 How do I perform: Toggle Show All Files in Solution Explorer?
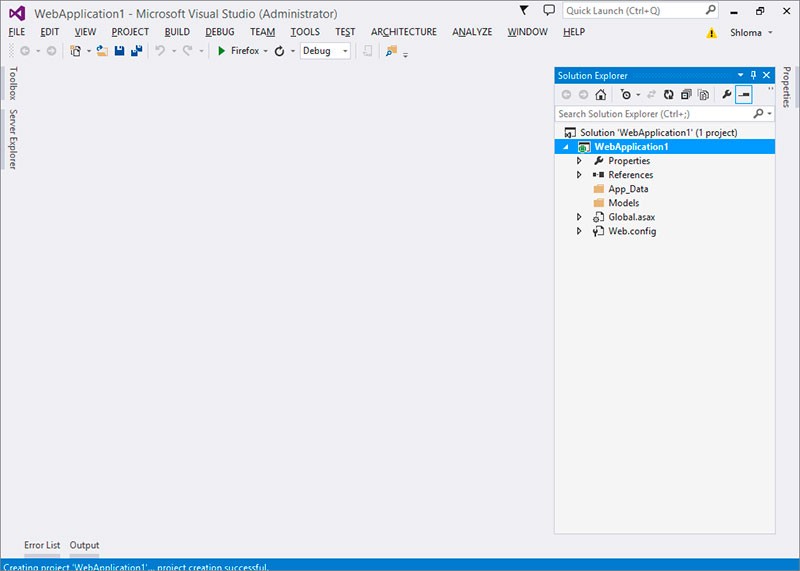703,94
